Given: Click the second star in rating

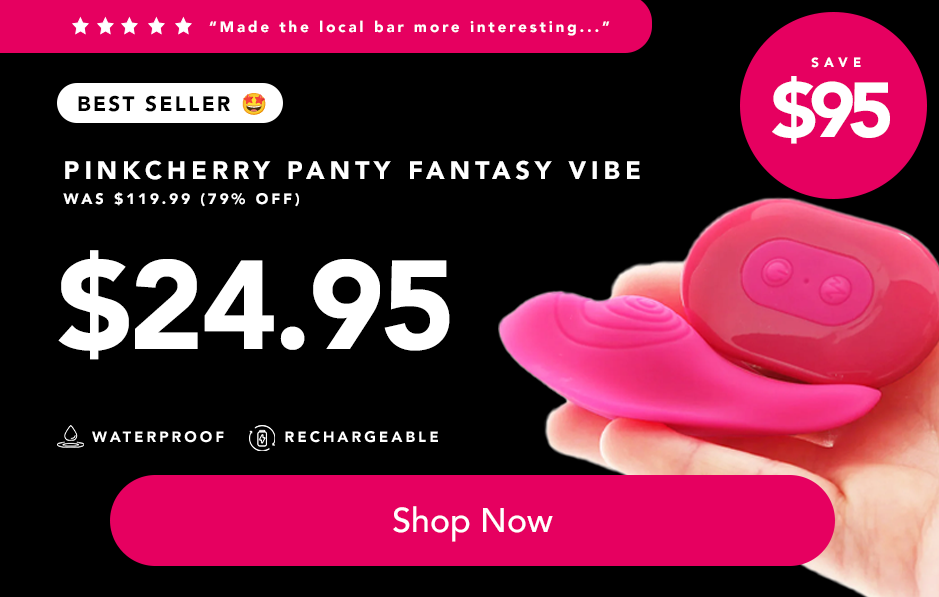Looking at the screenshot, I should (x=105, y=26).
